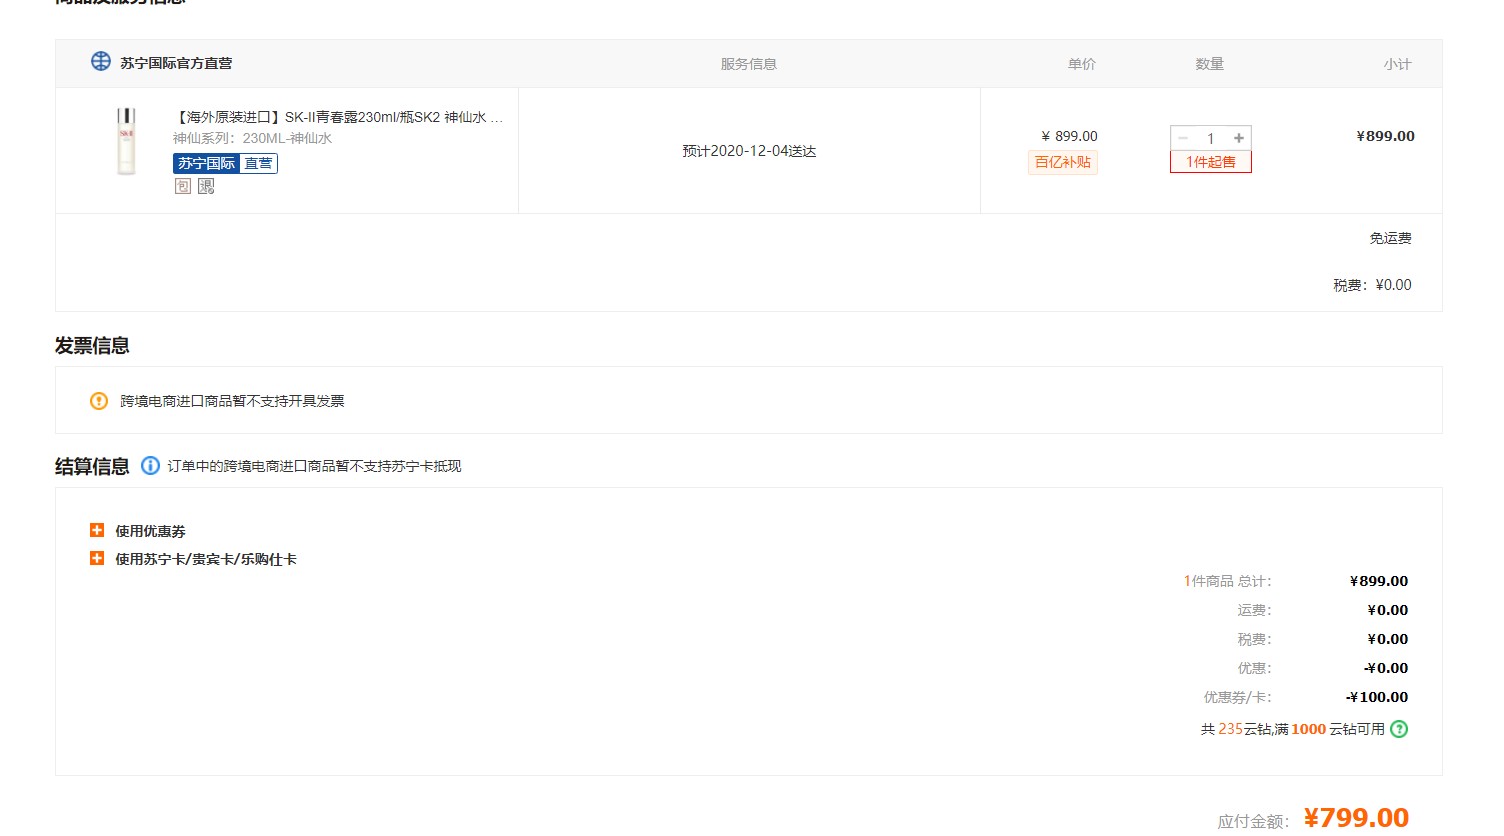Click the blue info icon beside 结算信息

(x=150, y=466)
